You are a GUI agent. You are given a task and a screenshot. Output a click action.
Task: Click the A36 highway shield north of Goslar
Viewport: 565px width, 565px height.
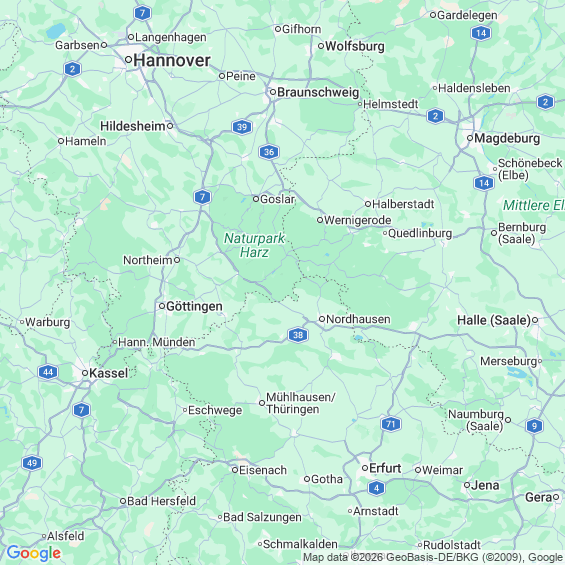pos(269,152)
